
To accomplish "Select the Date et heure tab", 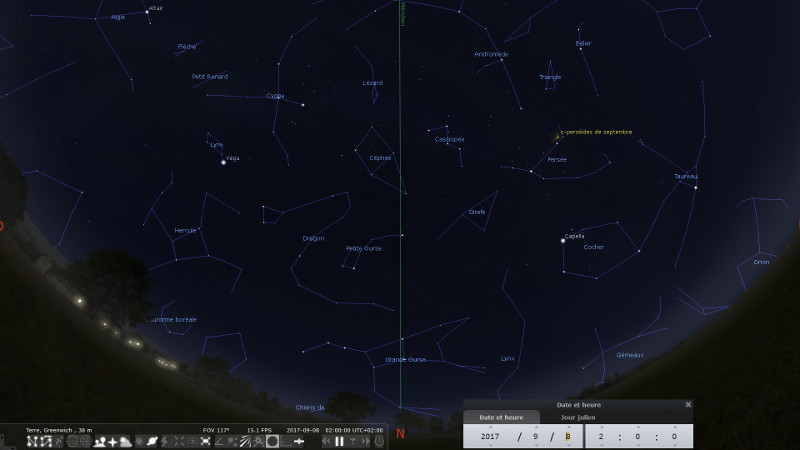I will click(502, 417).
